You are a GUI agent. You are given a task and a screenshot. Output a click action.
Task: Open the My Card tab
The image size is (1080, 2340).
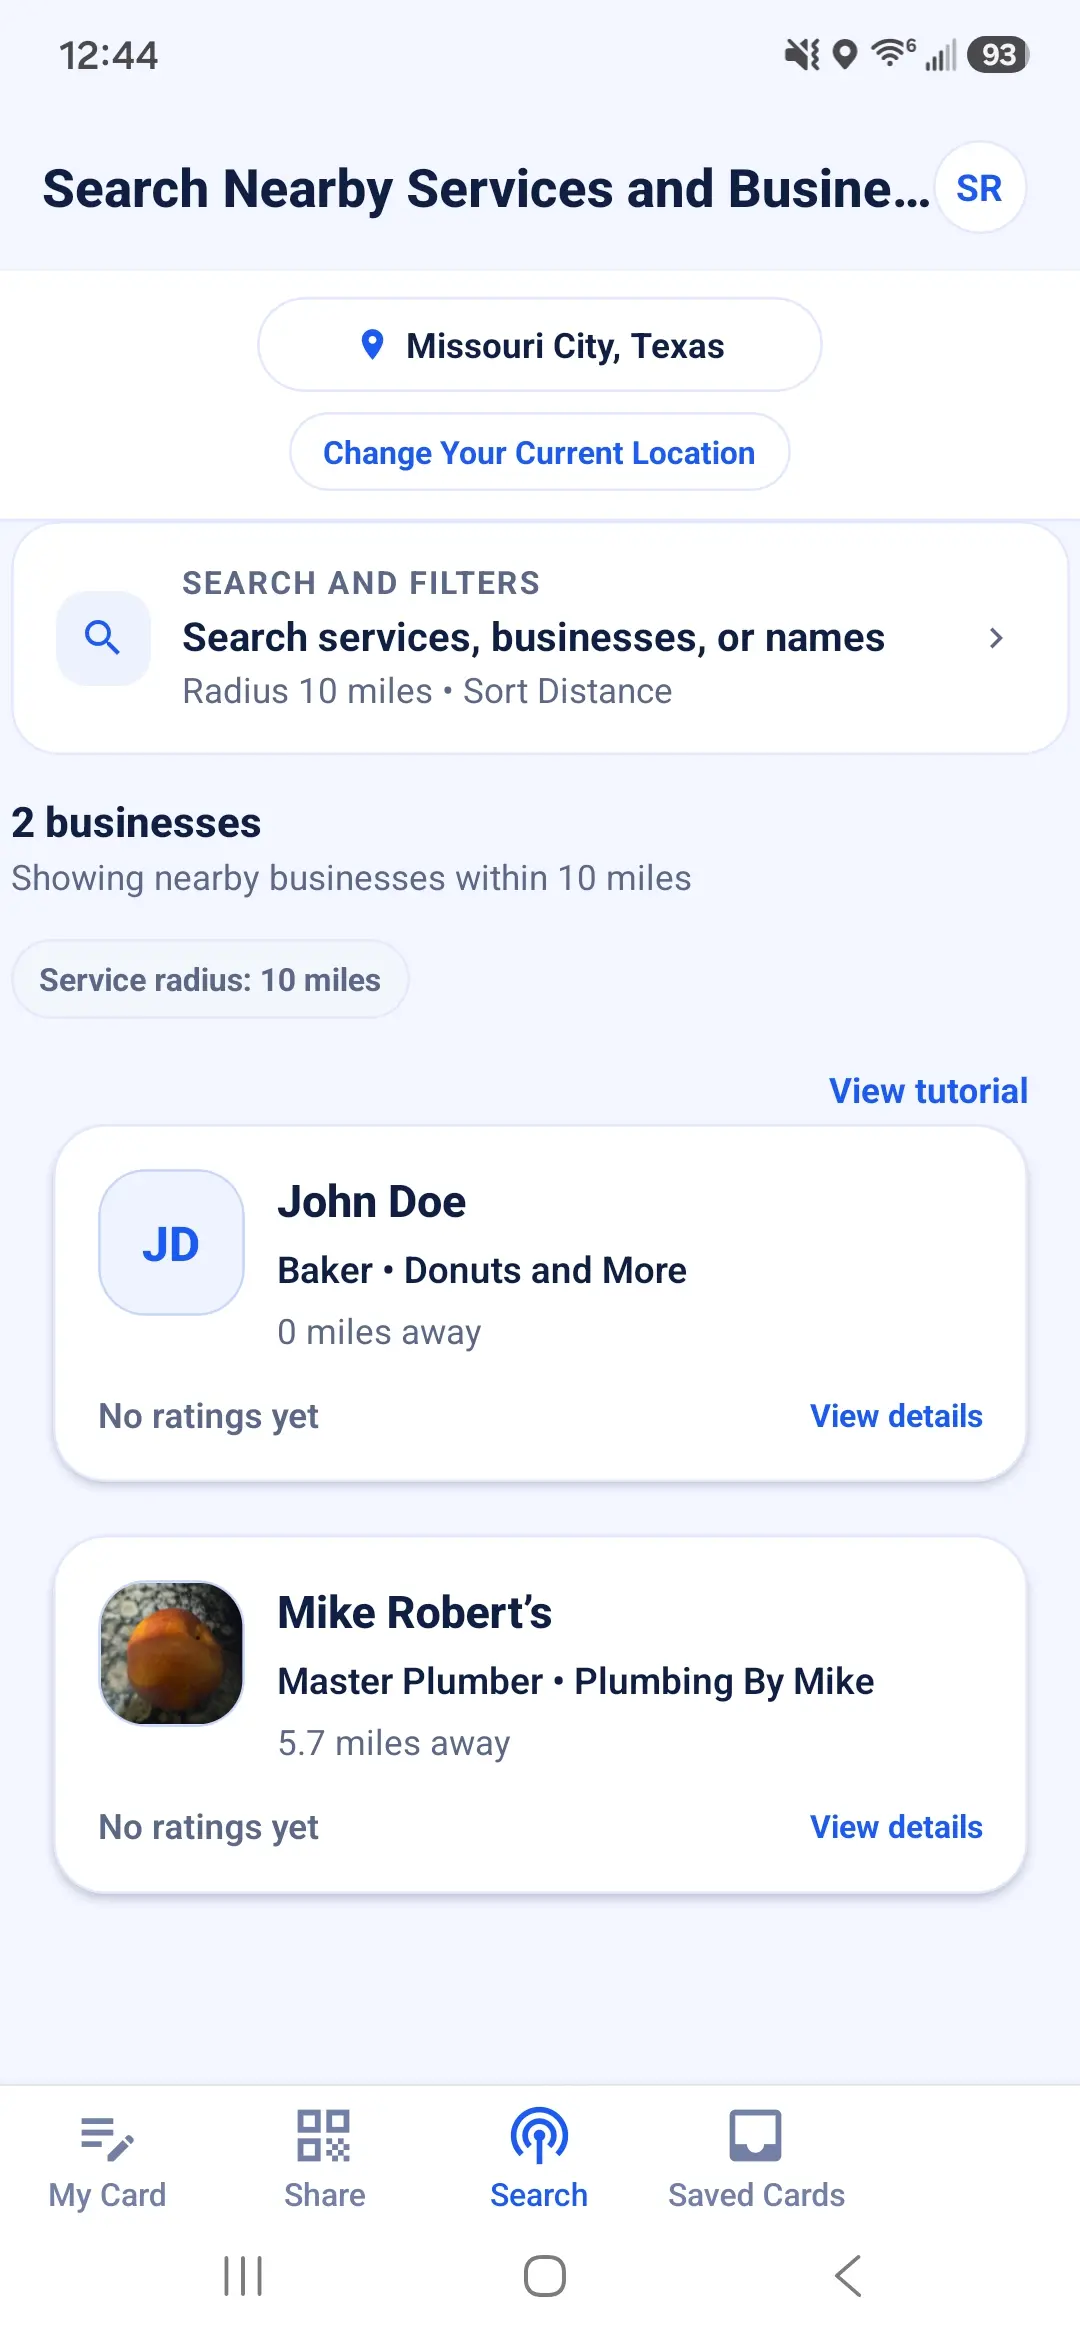[107, 2160]
